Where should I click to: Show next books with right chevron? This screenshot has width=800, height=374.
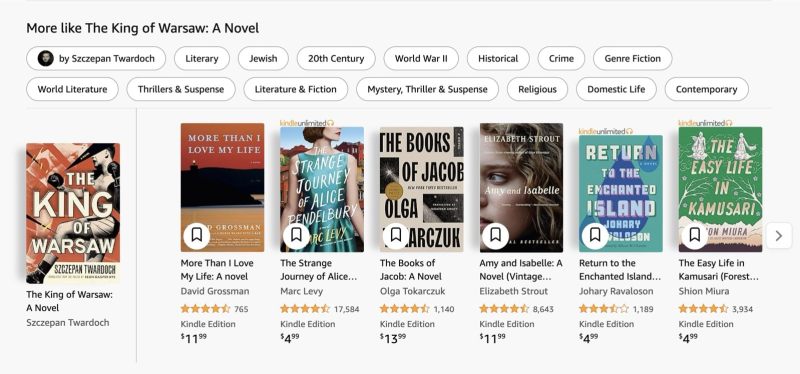(x=779, y=236)
